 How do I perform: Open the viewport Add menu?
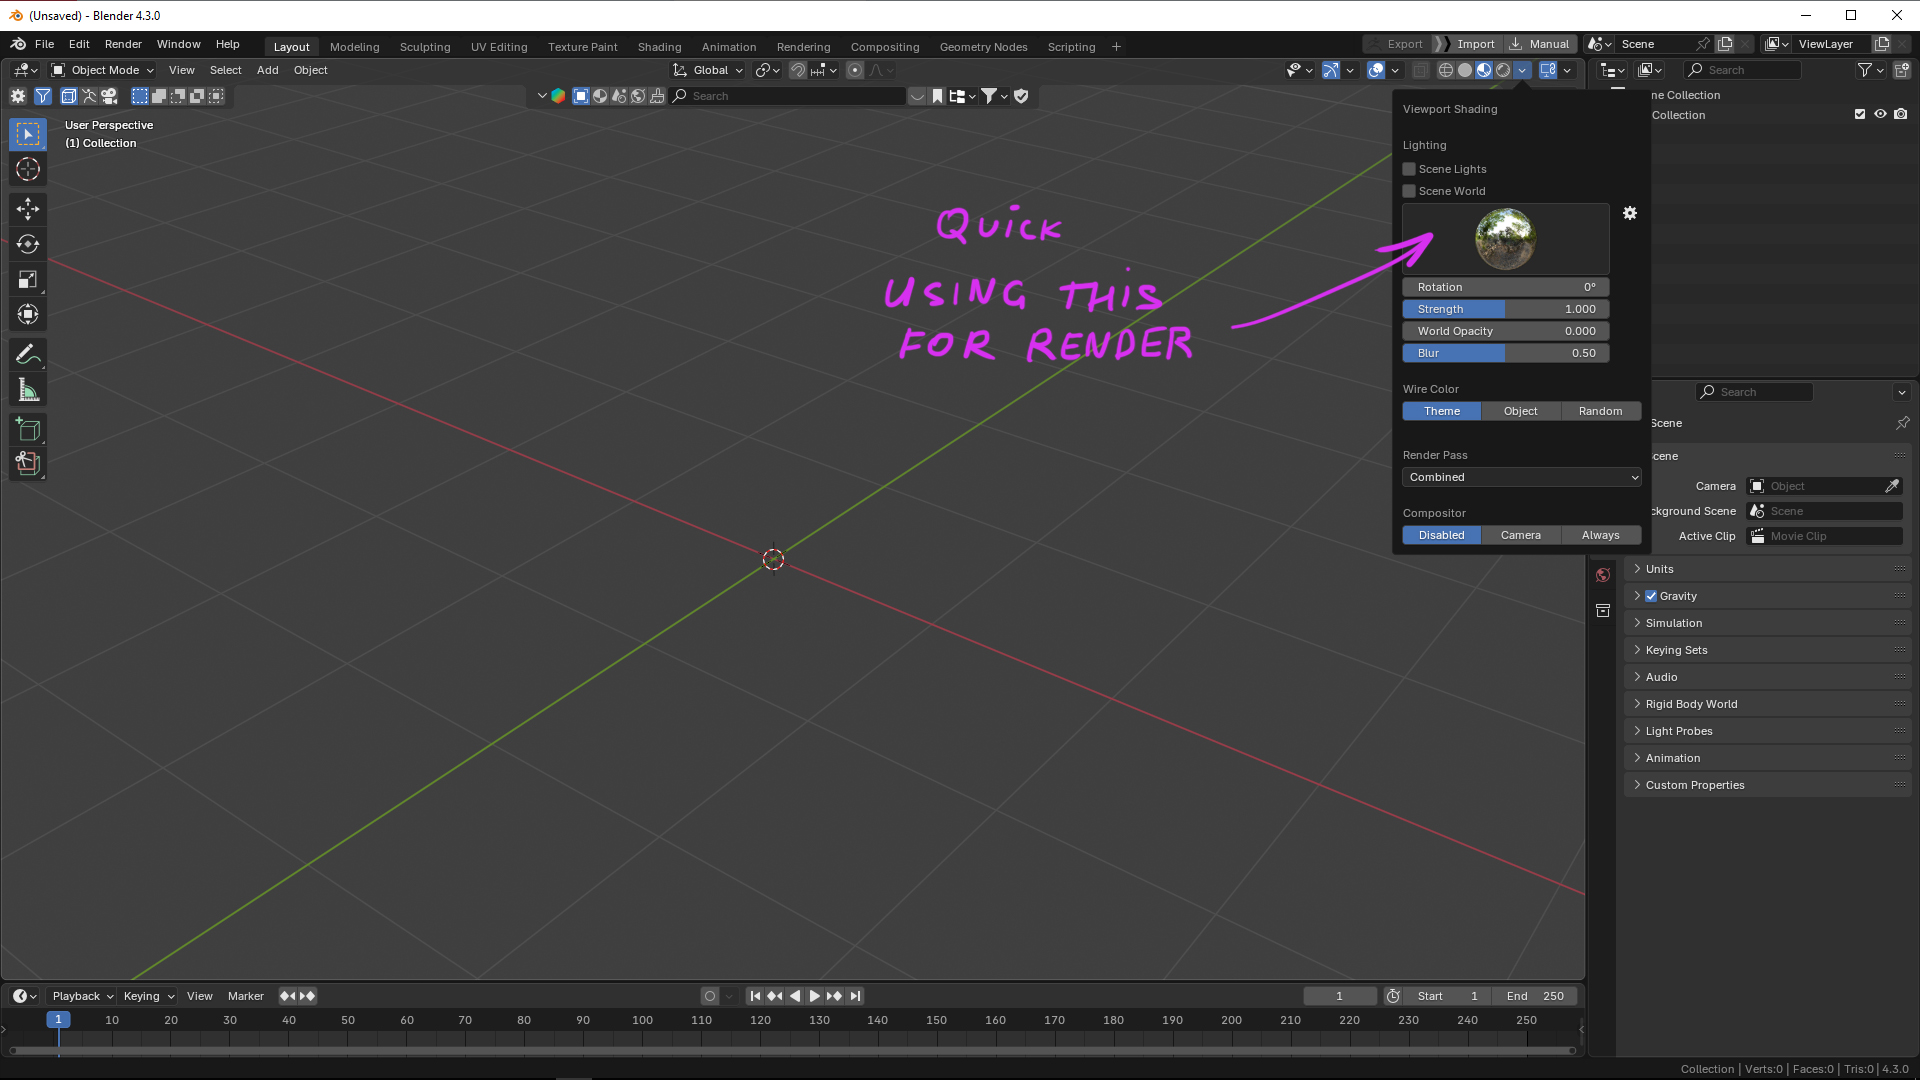tap(267, 70)
